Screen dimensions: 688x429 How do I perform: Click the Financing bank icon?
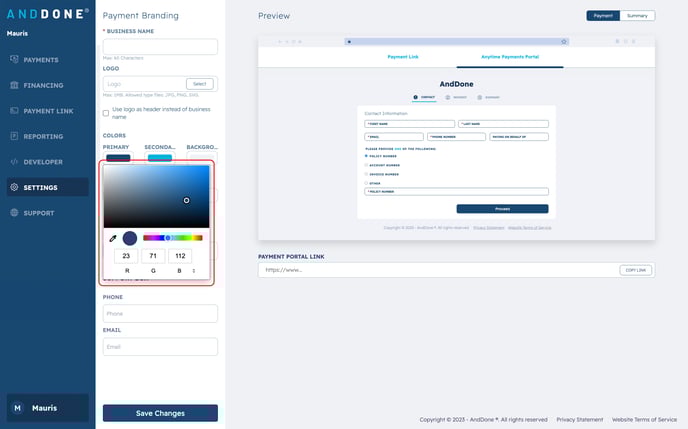14,85
